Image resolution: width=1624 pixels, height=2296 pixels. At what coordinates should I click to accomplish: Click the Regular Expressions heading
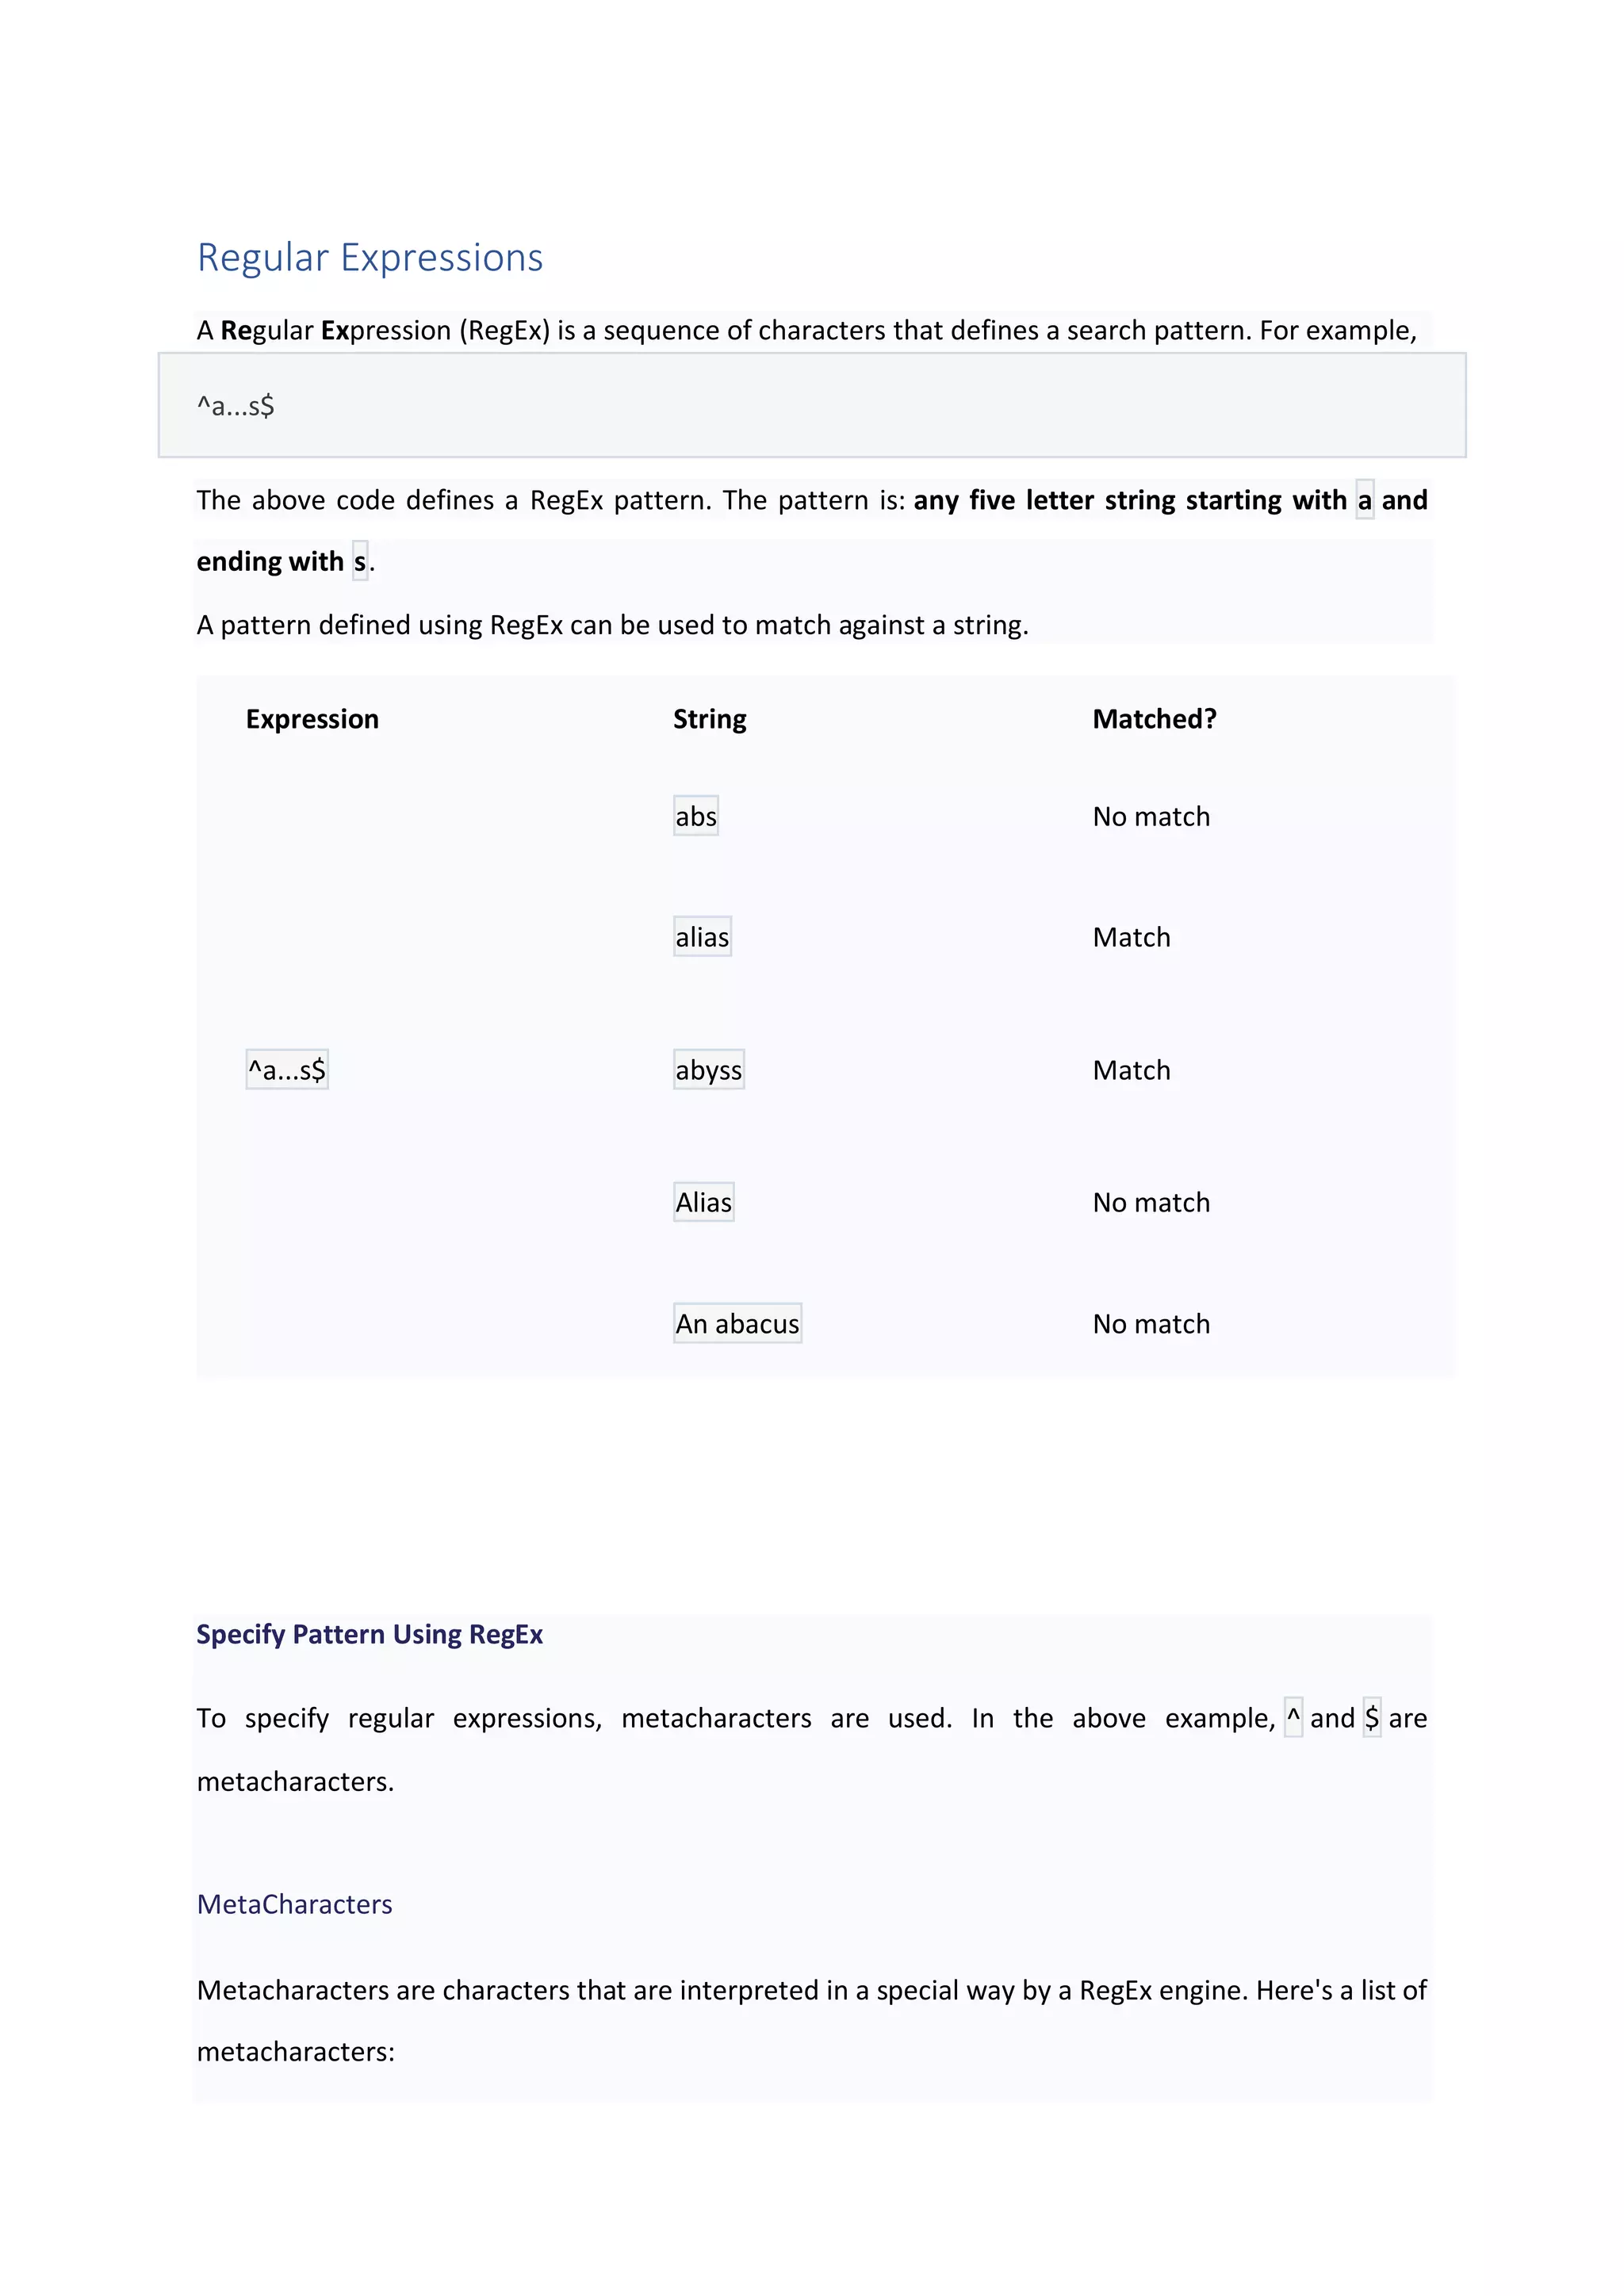pos(370,258)
